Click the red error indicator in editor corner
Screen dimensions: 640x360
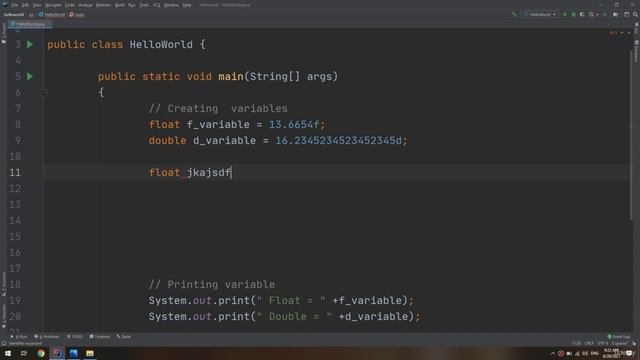613,33
